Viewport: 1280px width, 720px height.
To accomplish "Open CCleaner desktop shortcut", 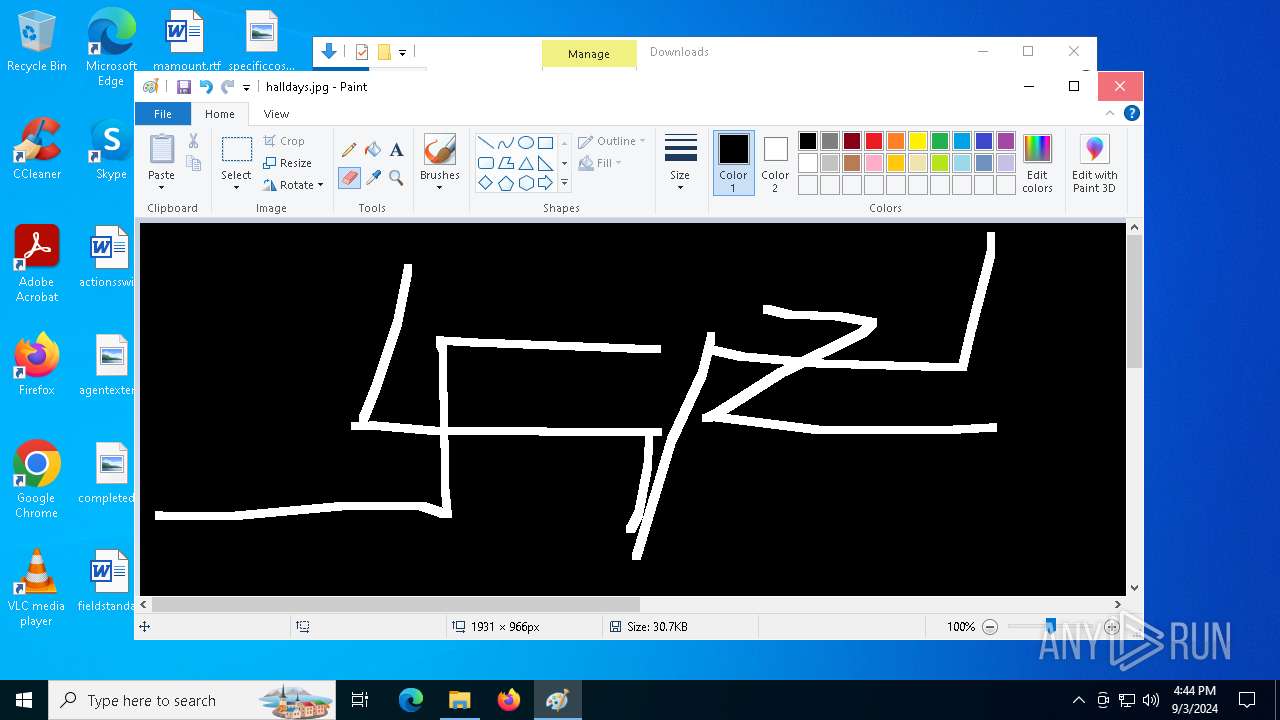I will [x=37, y=148].
